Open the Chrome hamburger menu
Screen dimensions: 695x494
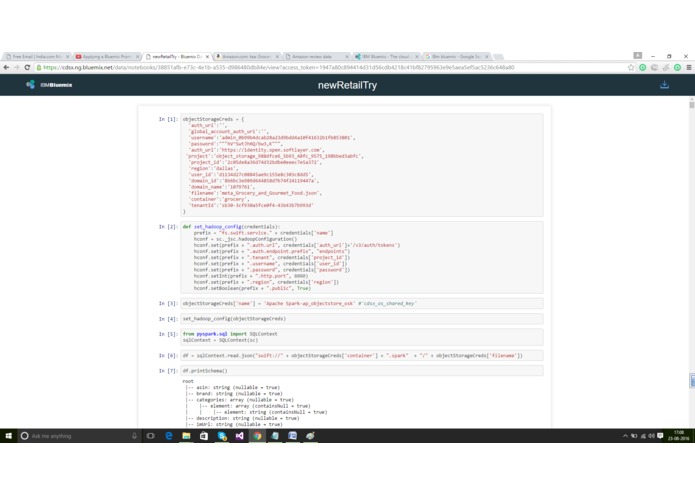pyautogui.click(x=689, y=67)
